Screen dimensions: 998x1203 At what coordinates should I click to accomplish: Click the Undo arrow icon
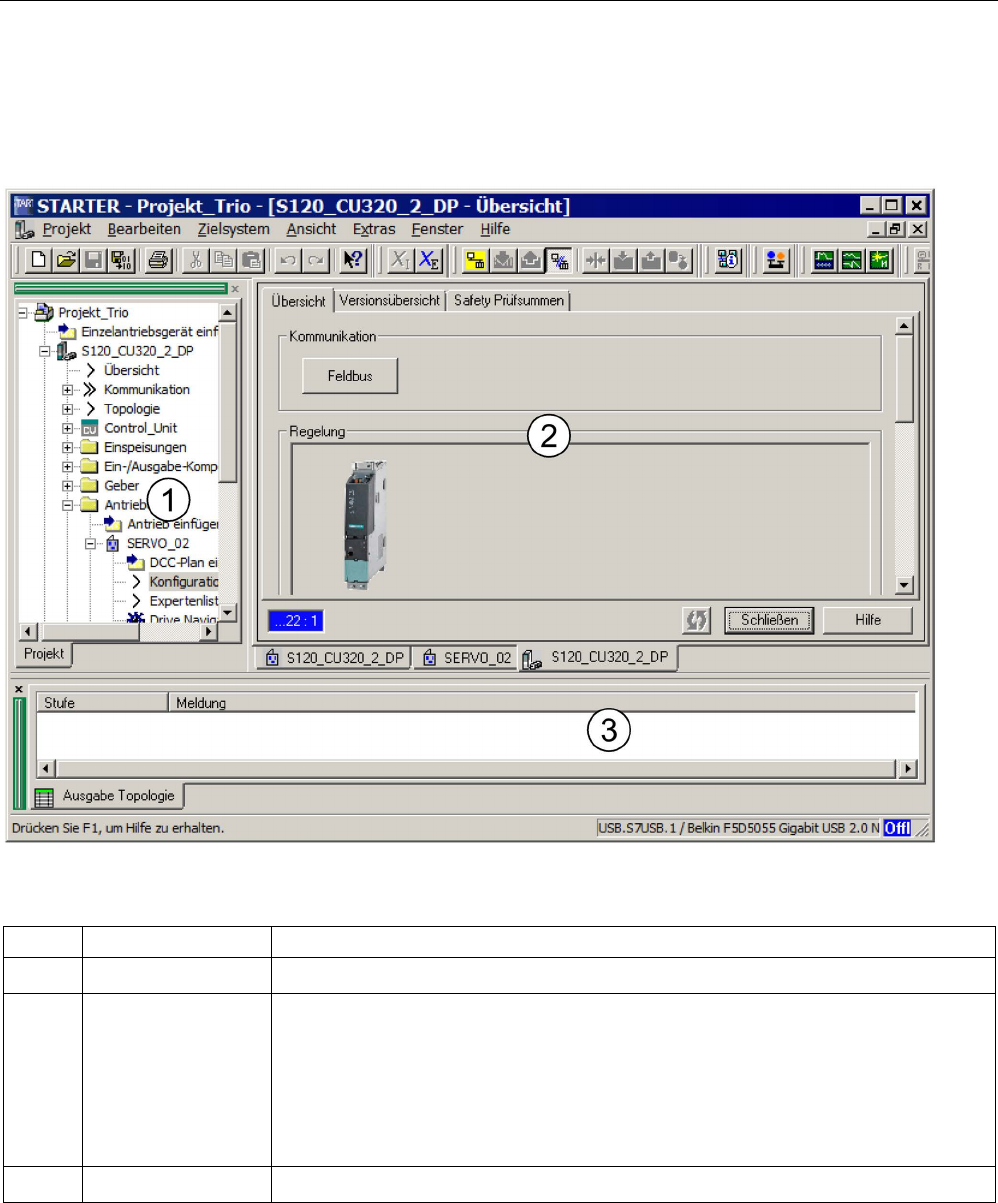(x=286, y=260)
